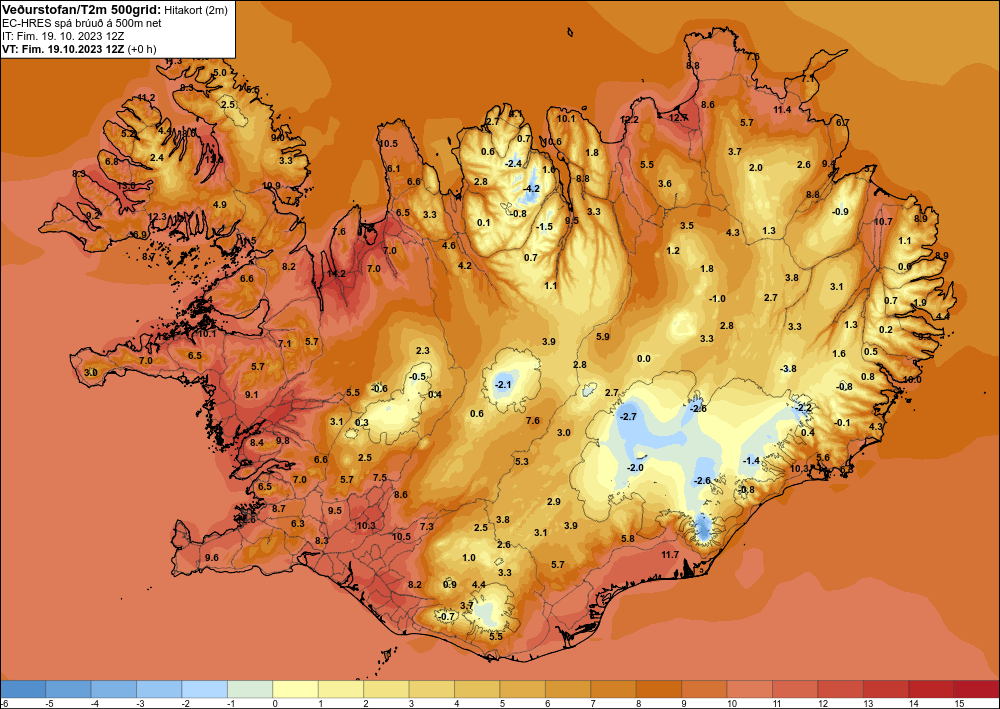Image resolution: width=1000 pixels, height=709 pixels.
Task: Click the 12.2 temperature label
Action: [x=629, y=120]
